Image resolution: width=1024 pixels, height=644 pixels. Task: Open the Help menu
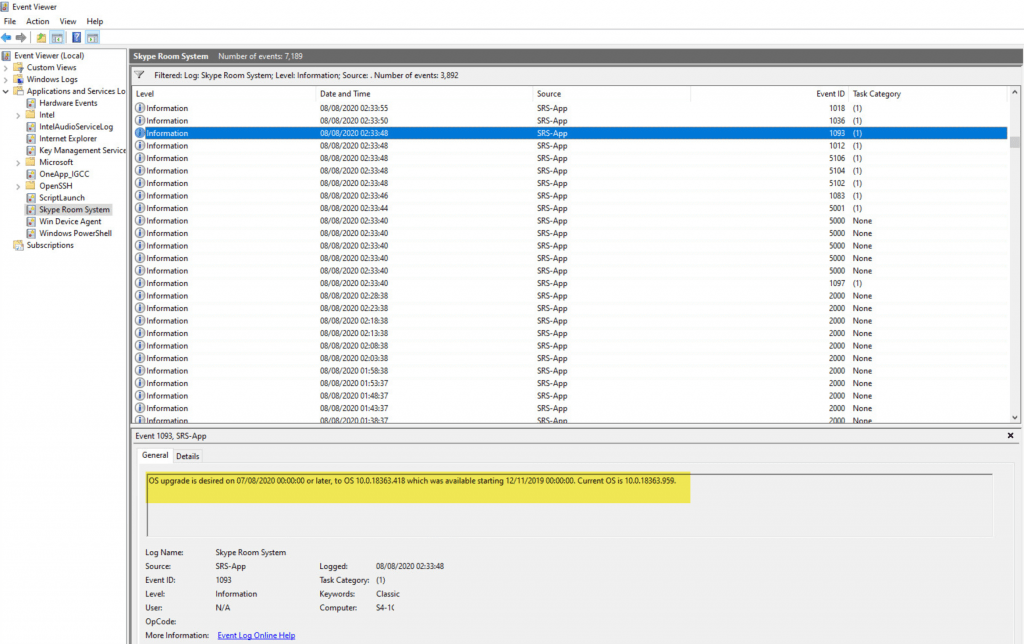[95, 22]
